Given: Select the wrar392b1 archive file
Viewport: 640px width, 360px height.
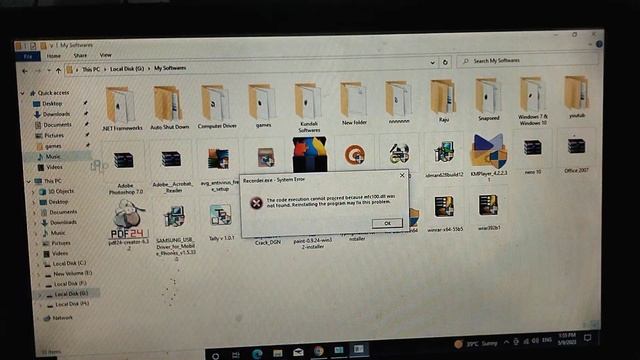Looking at the screenshot, I should 489,211.
